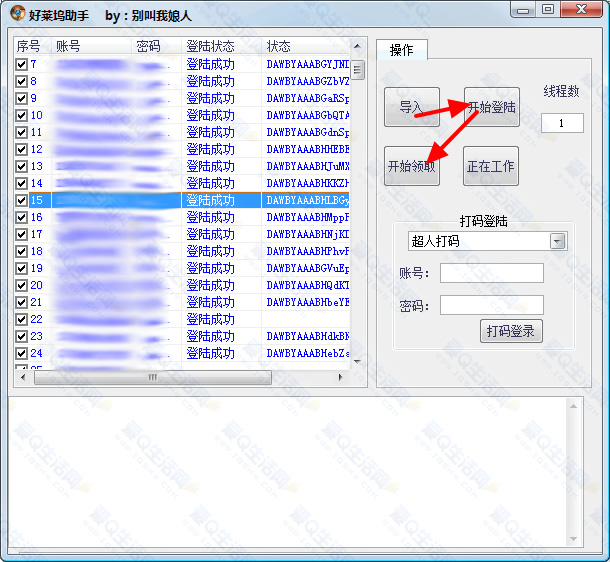
Task: Toggle the checkbox for row 10
Action: click(x=22, y=116)
